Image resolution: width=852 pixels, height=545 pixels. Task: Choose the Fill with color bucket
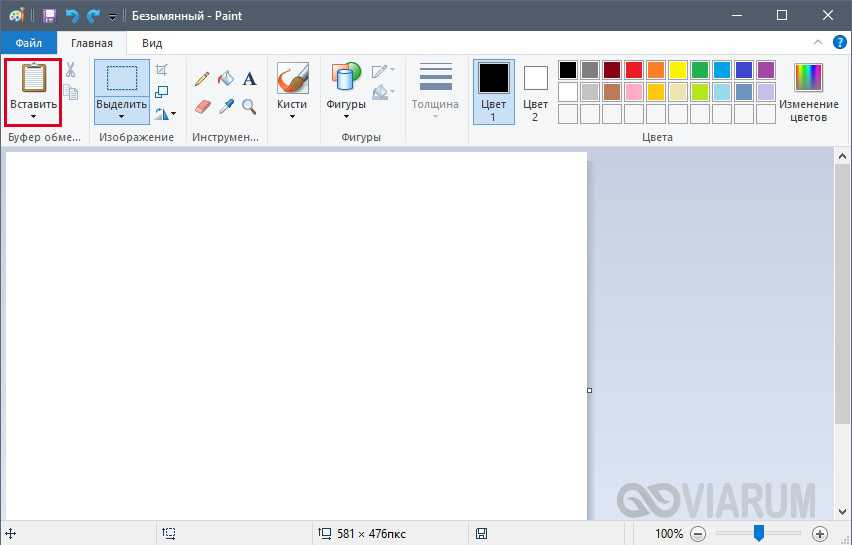(x=226, y=79)
